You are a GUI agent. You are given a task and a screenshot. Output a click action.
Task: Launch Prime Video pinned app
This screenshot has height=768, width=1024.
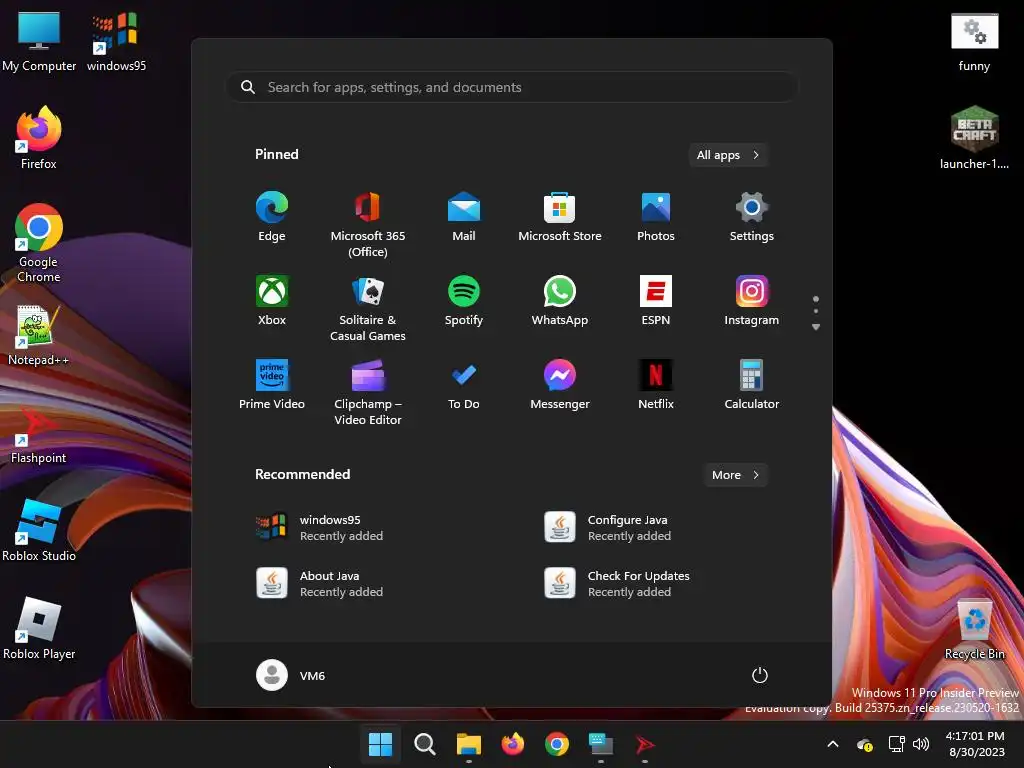click(272, 385)
